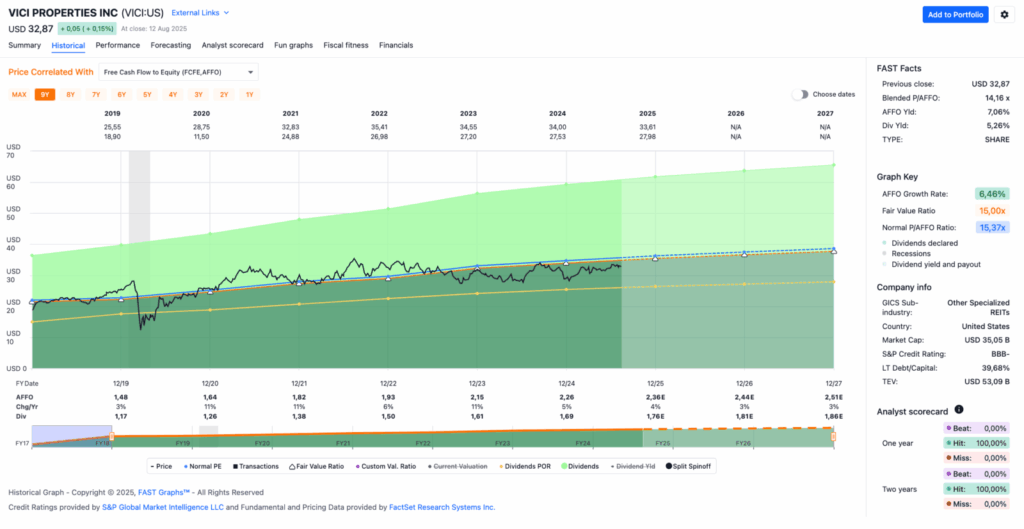Toggle the Custom Val. Ratio legend item
Screen dimensions: 1024x529
[385, 466]
